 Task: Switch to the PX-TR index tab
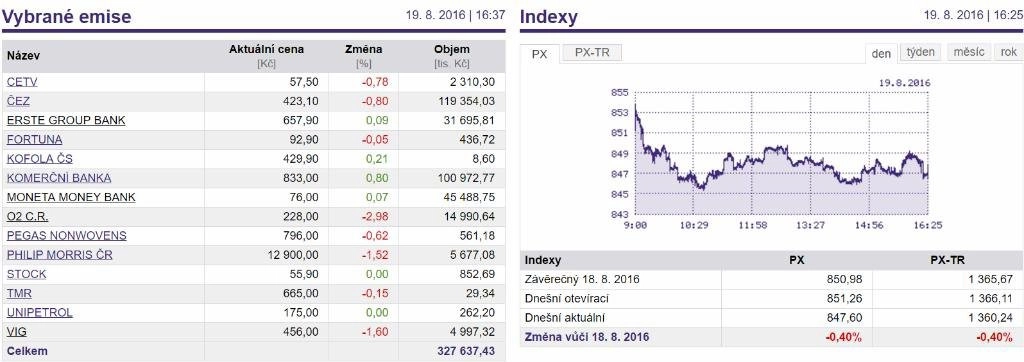pyautogui.click(x=592, y=53)
